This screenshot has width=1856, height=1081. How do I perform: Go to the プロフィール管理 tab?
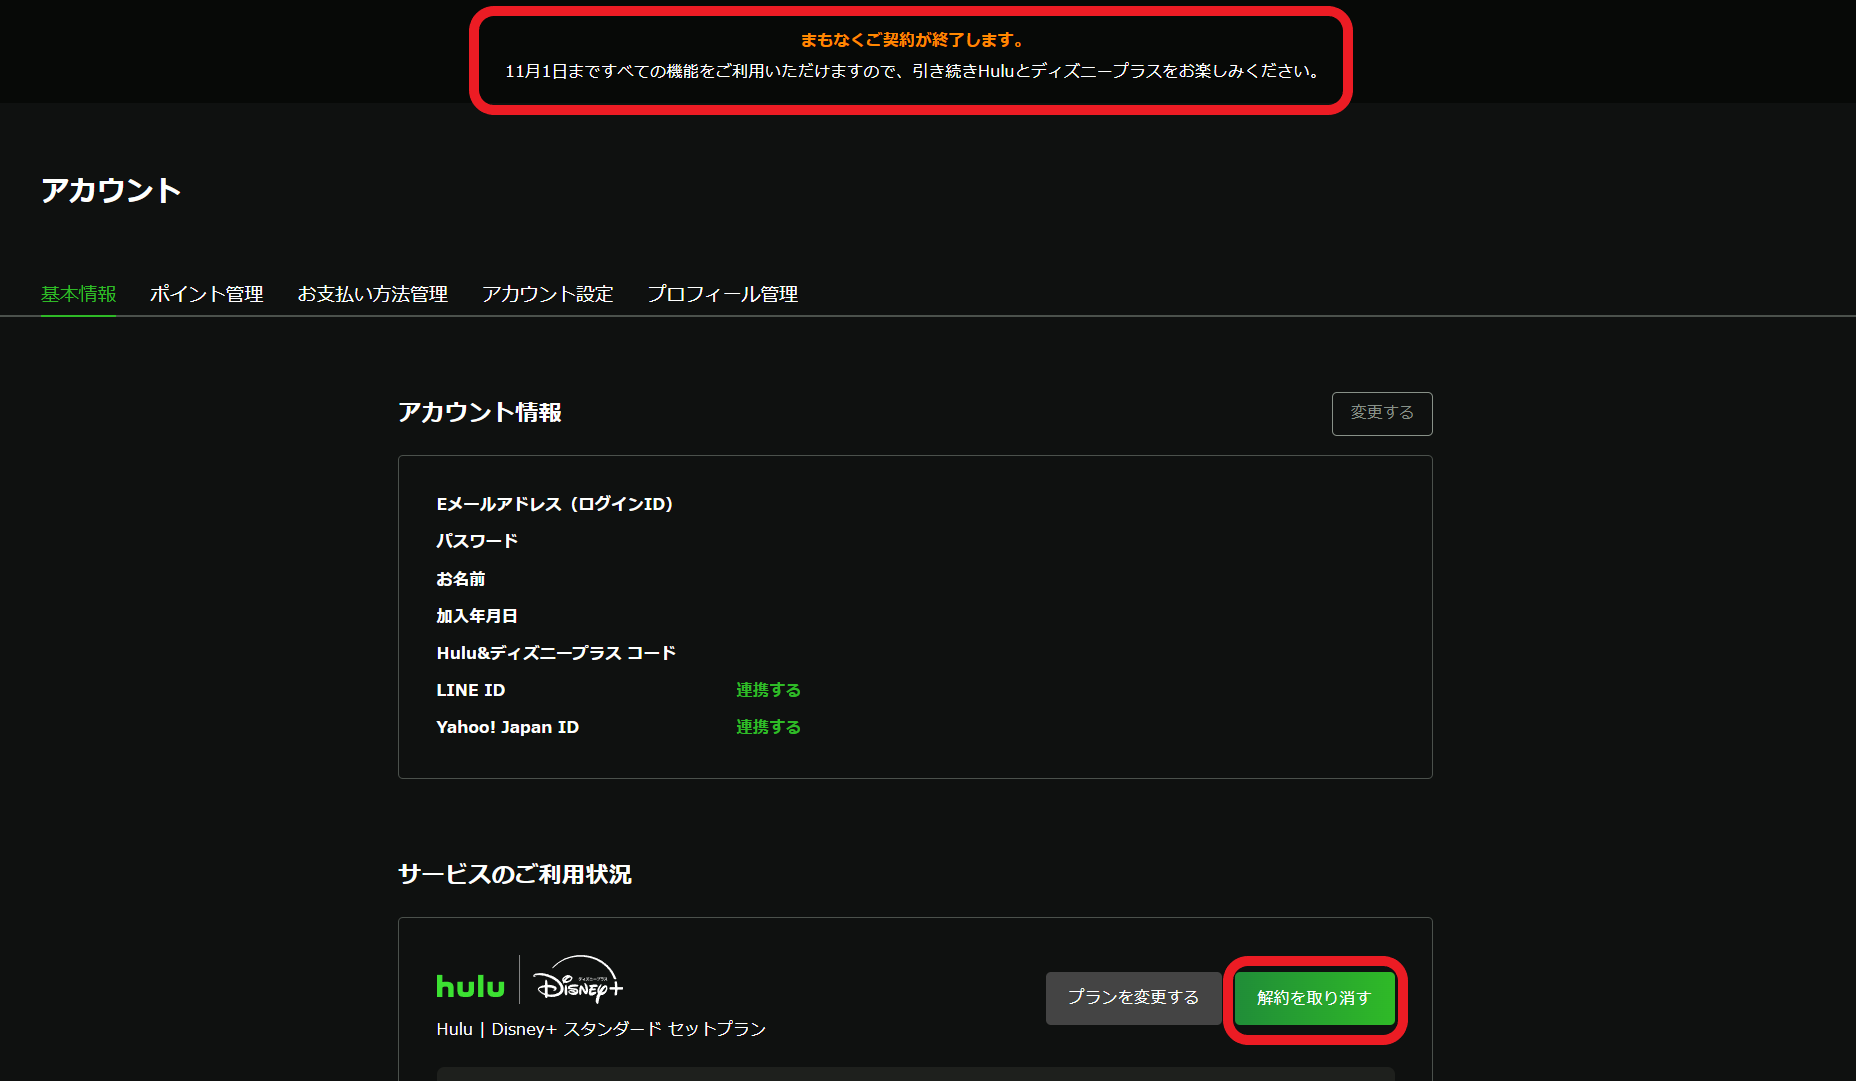(722, 294)
